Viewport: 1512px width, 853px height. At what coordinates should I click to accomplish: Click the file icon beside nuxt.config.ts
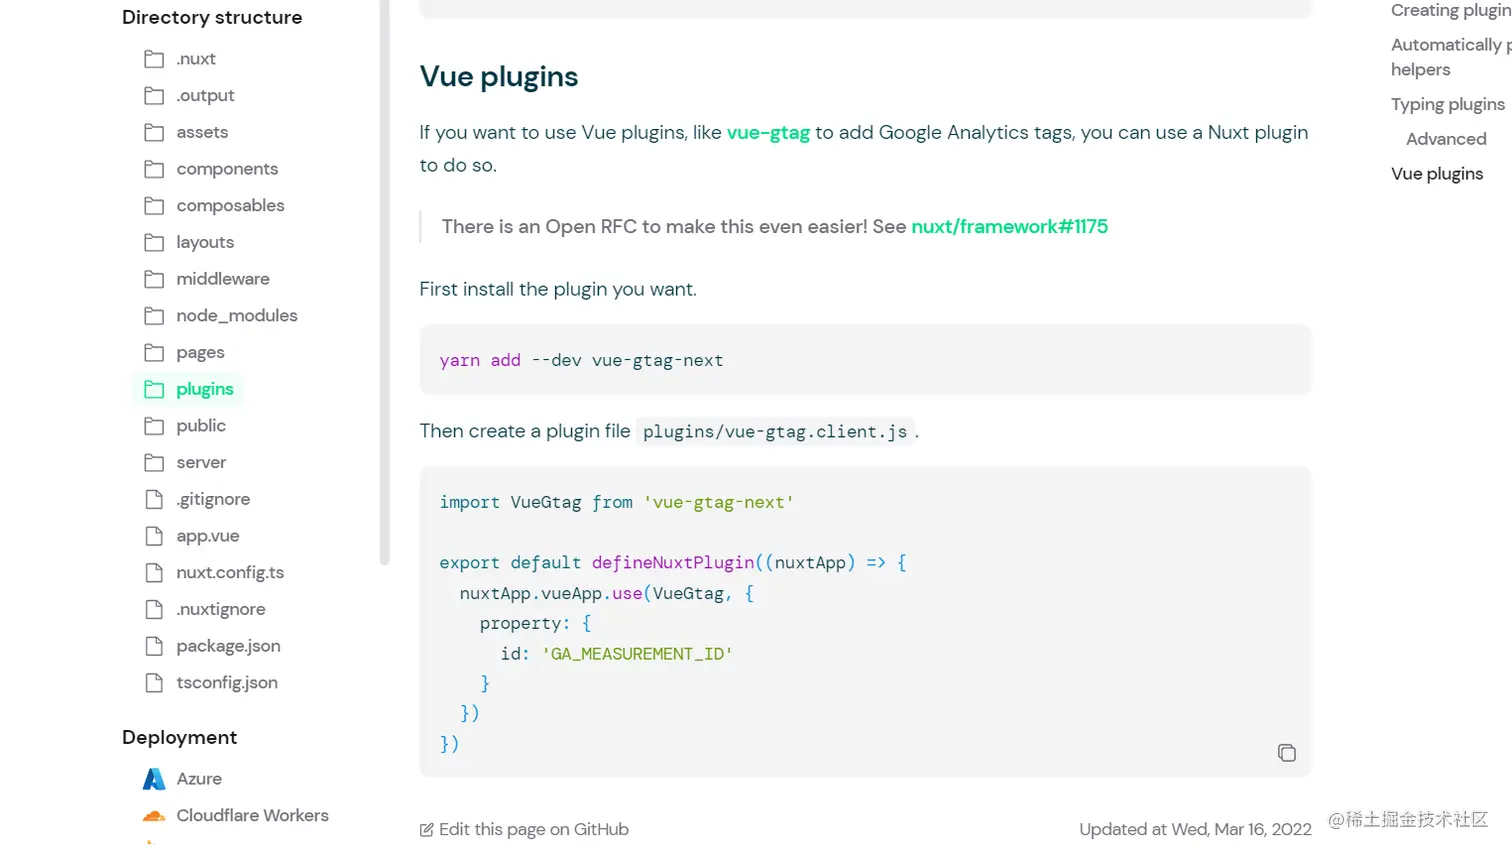click(x=154, y=573)
